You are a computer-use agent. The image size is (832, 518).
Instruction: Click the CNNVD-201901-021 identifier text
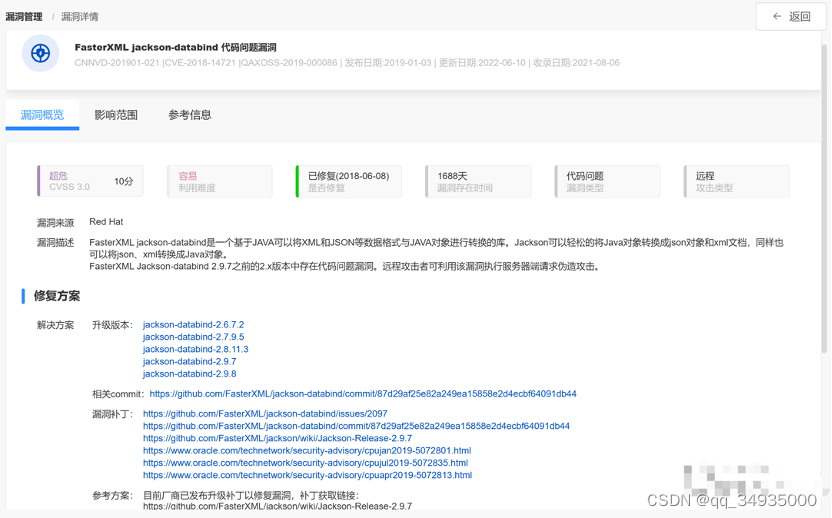pyautogui.click(x=117, y=63)
